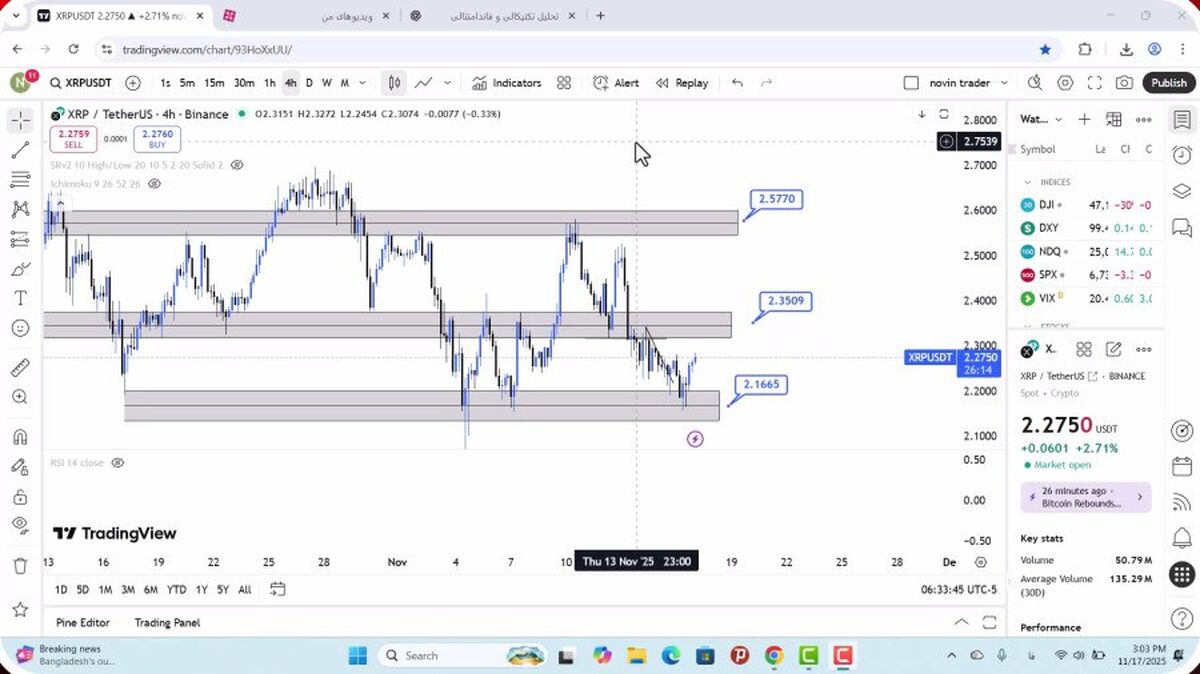
Task: Toggle lock all drawings
Action: pos(20,496)
